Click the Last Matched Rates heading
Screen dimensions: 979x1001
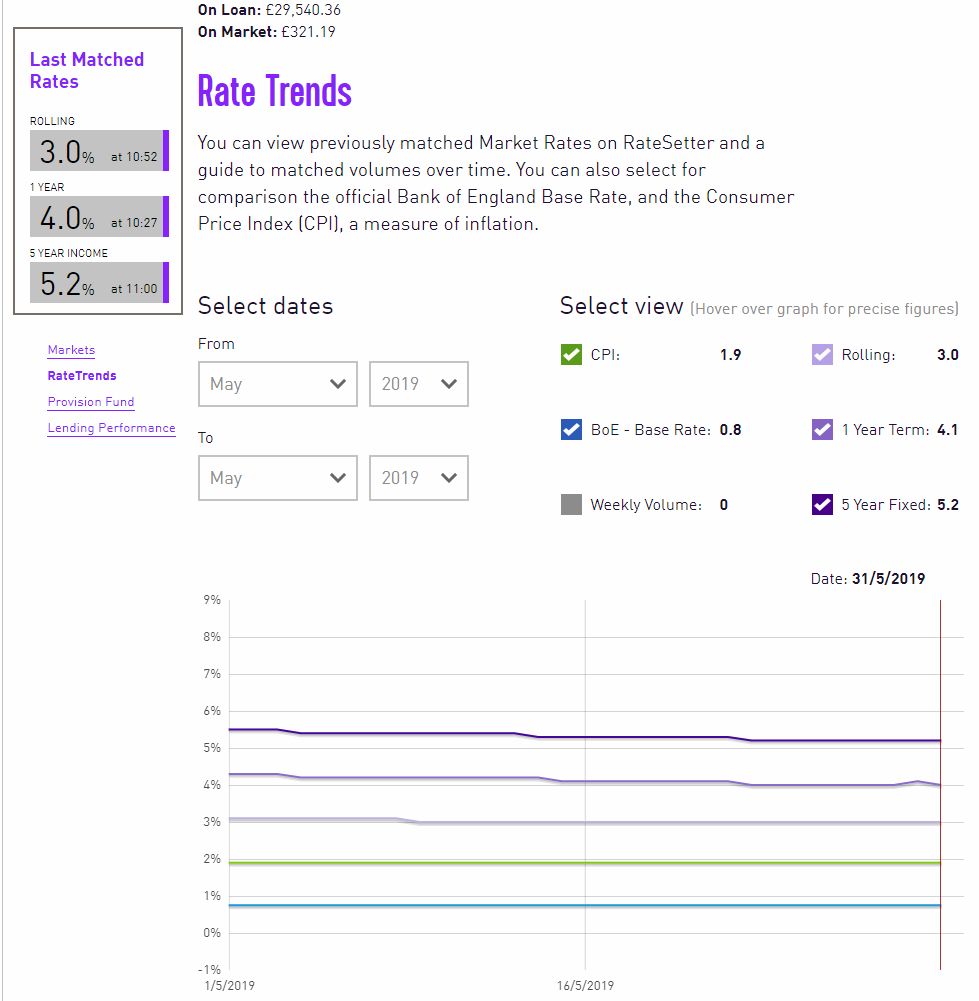point(87,70)
